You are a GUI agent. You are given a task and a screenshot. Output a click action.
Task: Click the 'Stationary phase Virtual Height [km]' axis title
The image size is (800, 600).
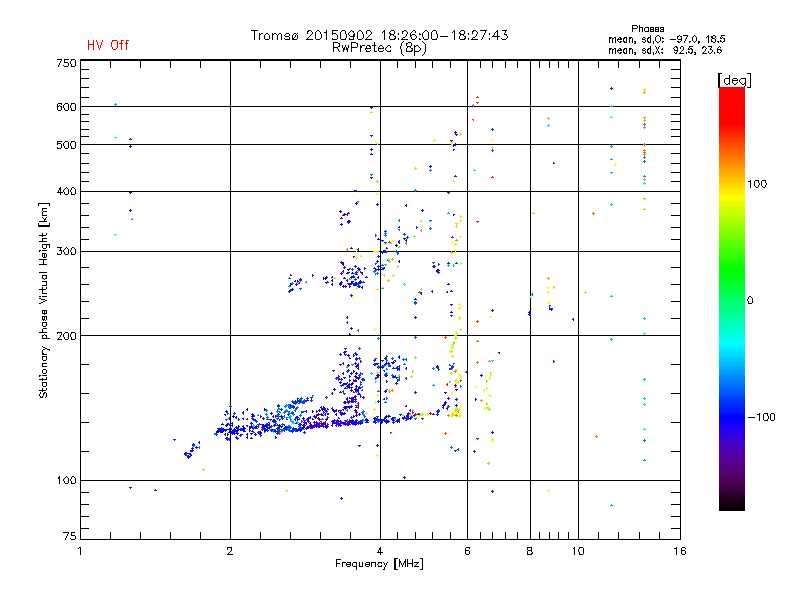[44, 300]
